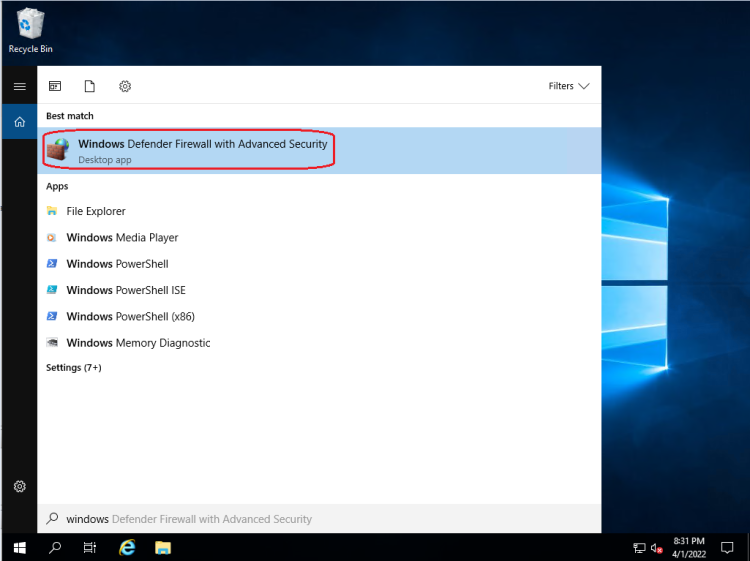Launch File Explorer from Apps list
Image resolution: width=750 pixels, height=561 pixels.
point(319,211)
